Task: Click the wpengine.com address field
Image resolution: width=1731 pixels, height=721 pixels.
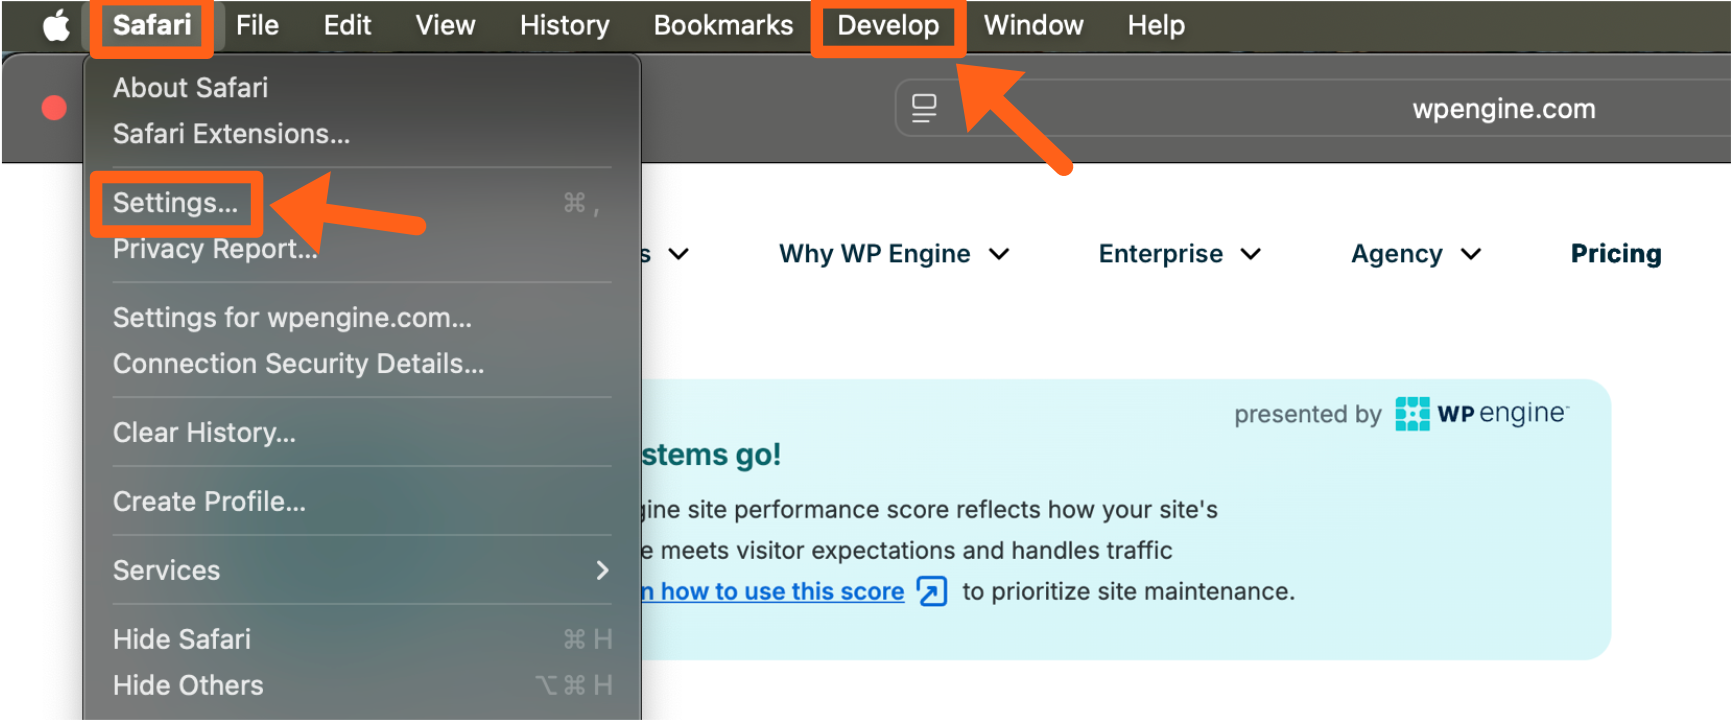Action: click(1502, 109)
